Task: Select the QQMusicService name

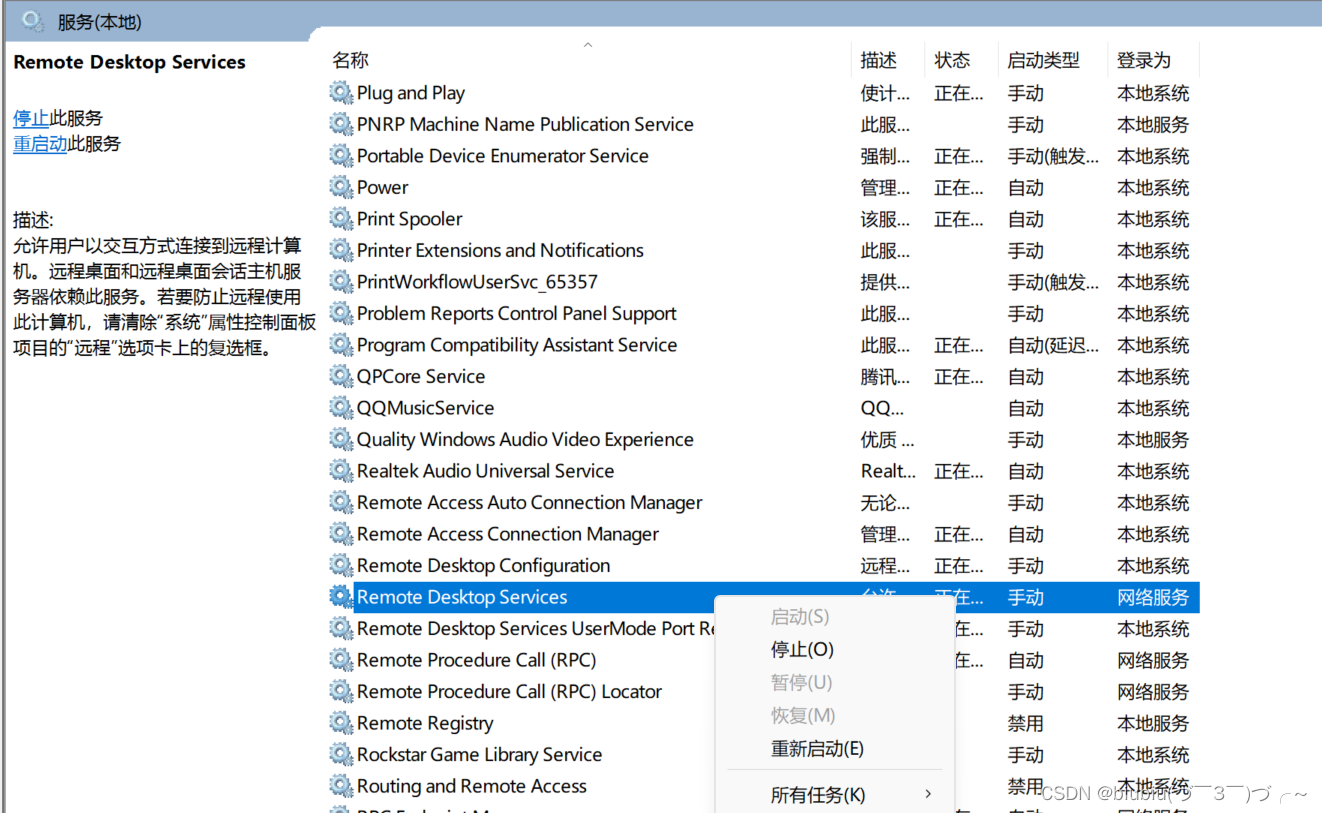Action: click(425, 408)
